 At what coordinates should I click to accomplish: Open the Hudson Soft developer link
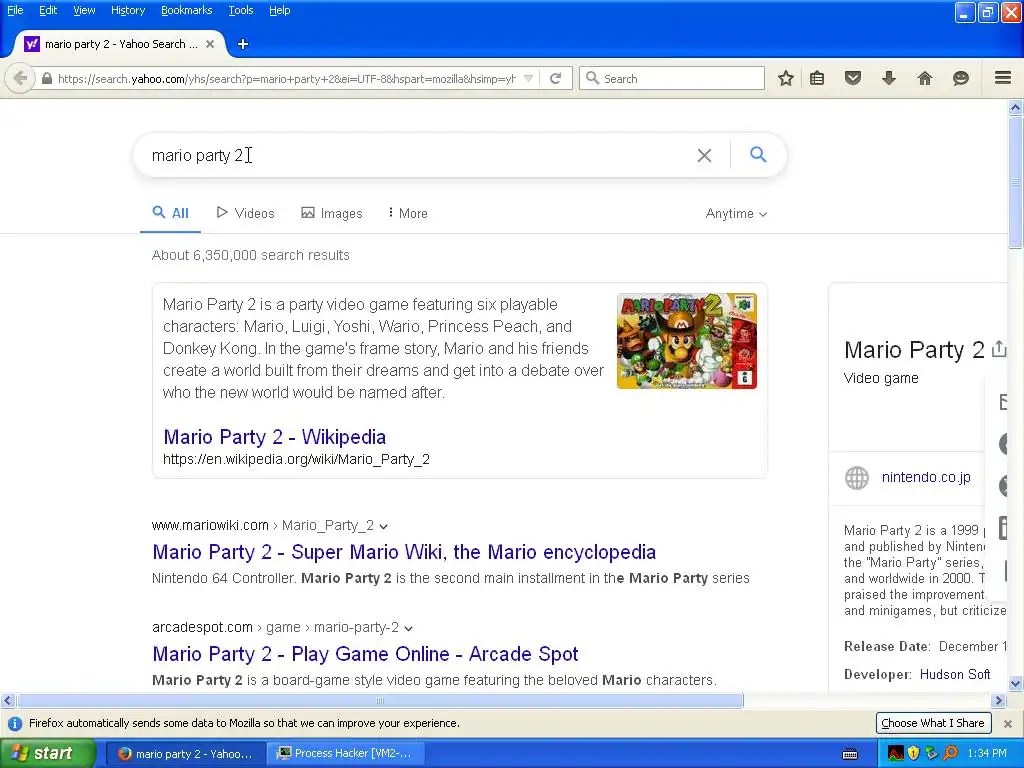pyautogui.click(x=955, y=674)
